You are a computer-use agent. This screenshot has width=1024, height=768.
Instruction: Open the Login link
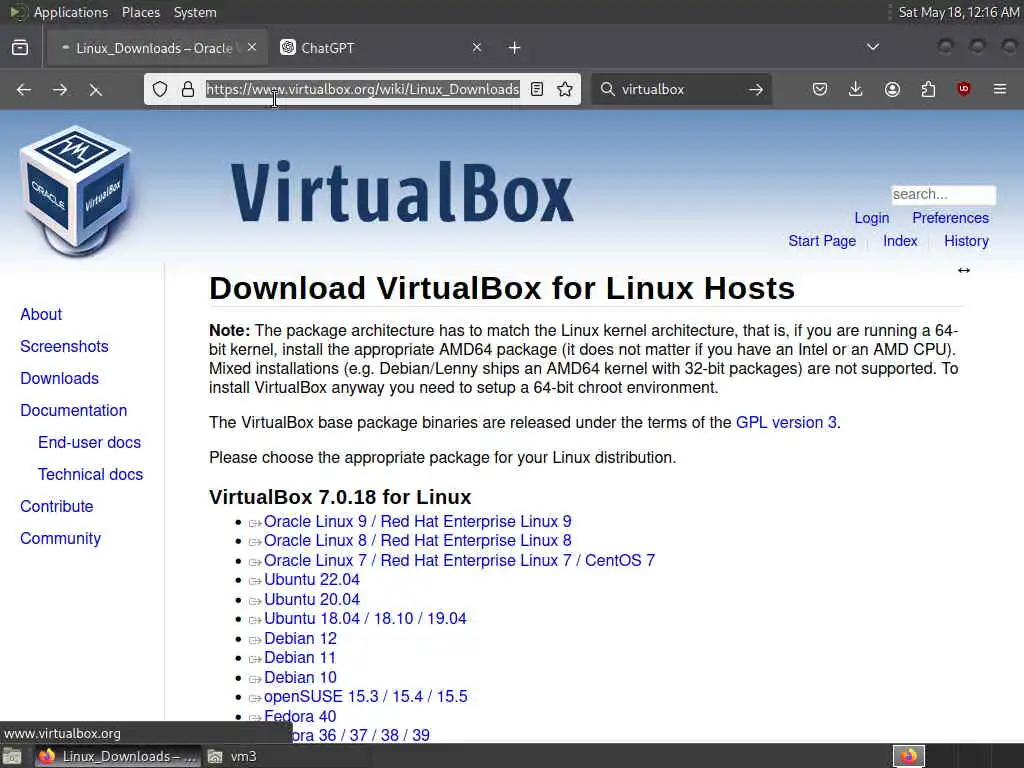tap(872, 218)
